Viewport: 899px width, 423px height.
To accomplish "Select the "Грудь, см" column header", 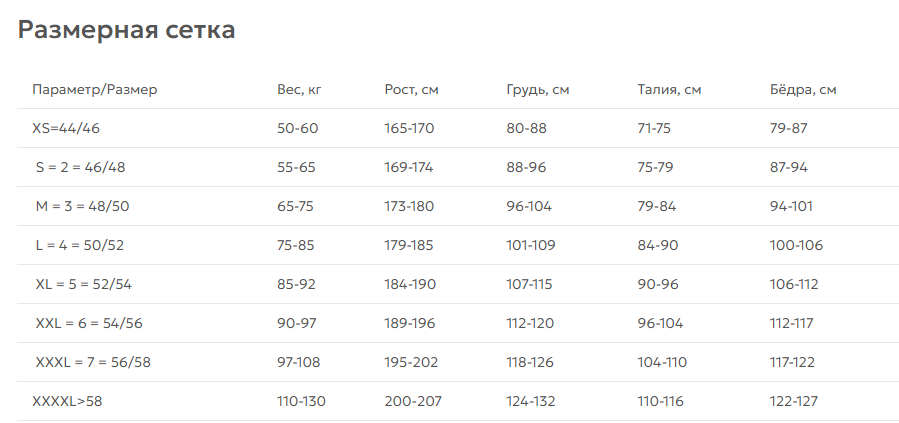I will tap(537, 90).
